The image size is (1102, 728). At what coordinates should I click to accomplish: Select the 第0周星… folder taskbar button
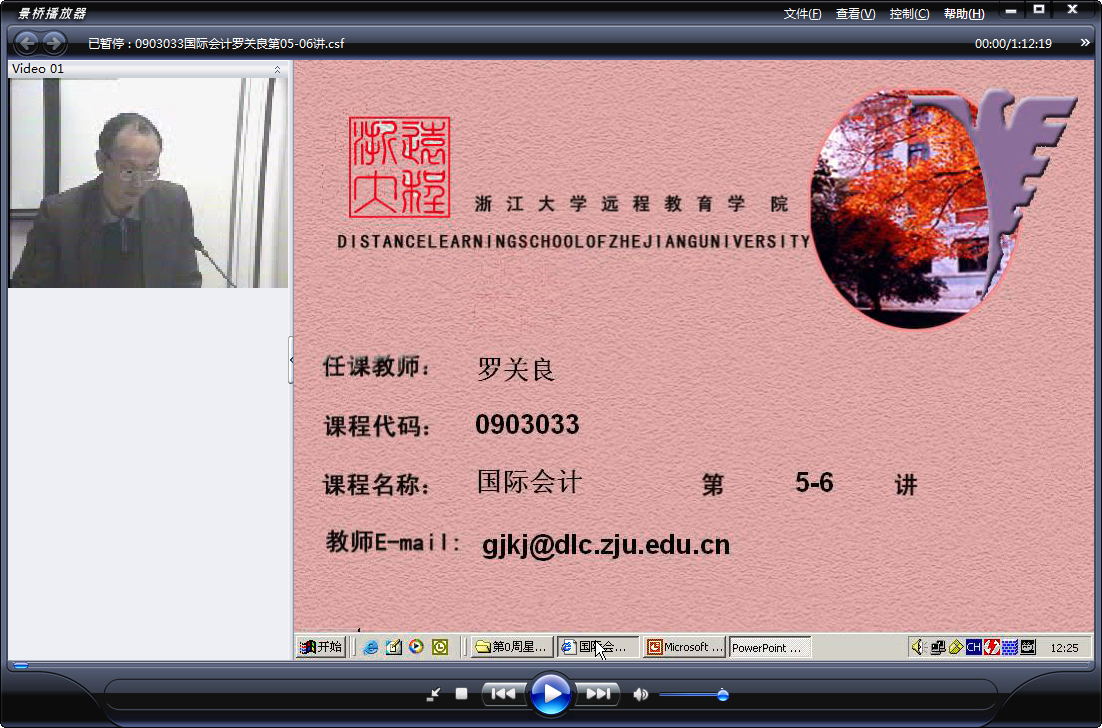tap(512, 646)
